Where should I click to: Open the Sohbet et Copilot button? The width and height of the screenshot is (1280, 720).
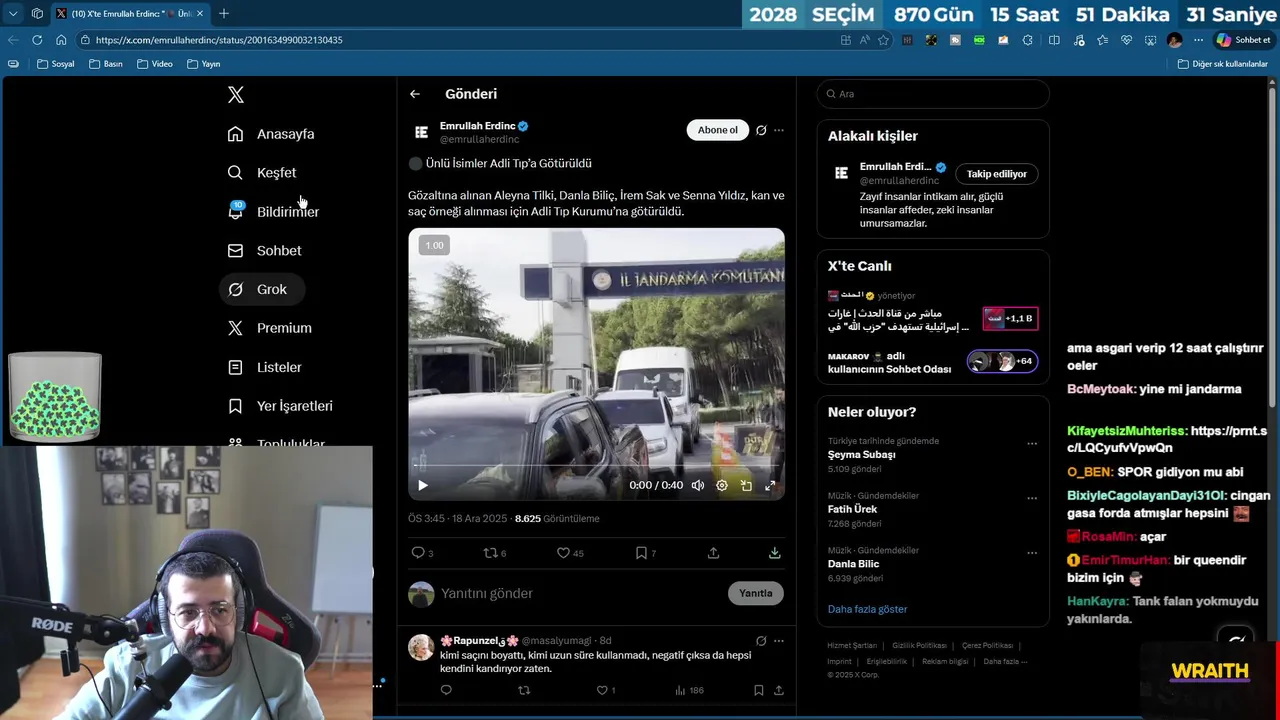1243,40
